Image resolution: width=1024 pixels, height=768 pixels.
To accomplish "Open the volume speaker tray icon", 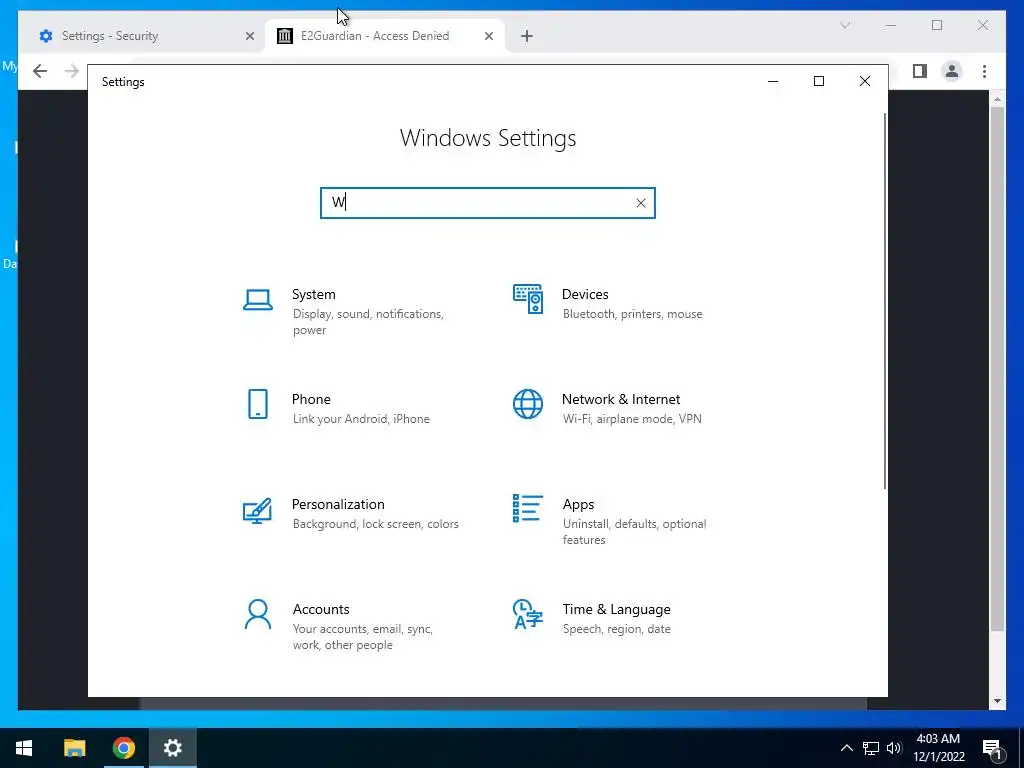I will [x=894, y=748].
